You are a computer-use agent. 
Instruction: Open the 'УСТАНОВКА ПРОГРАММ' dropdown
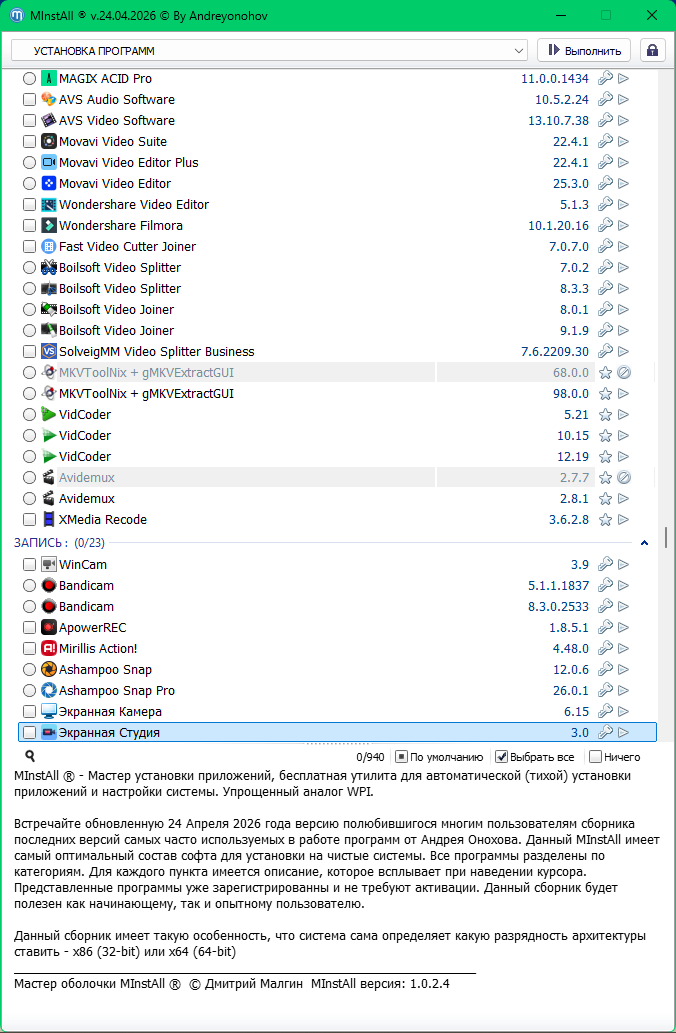point(269,50)
